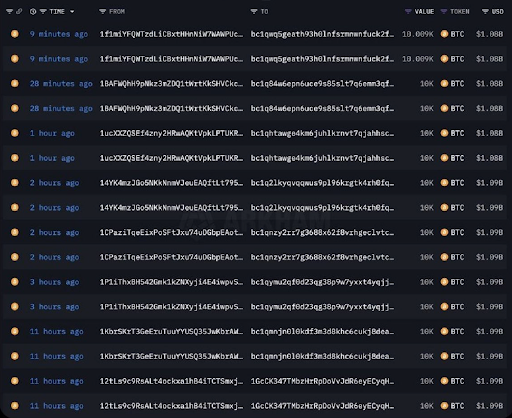Click the USD column header label
This screenshot has width=512, height=418.
click(x=498, y=12)
